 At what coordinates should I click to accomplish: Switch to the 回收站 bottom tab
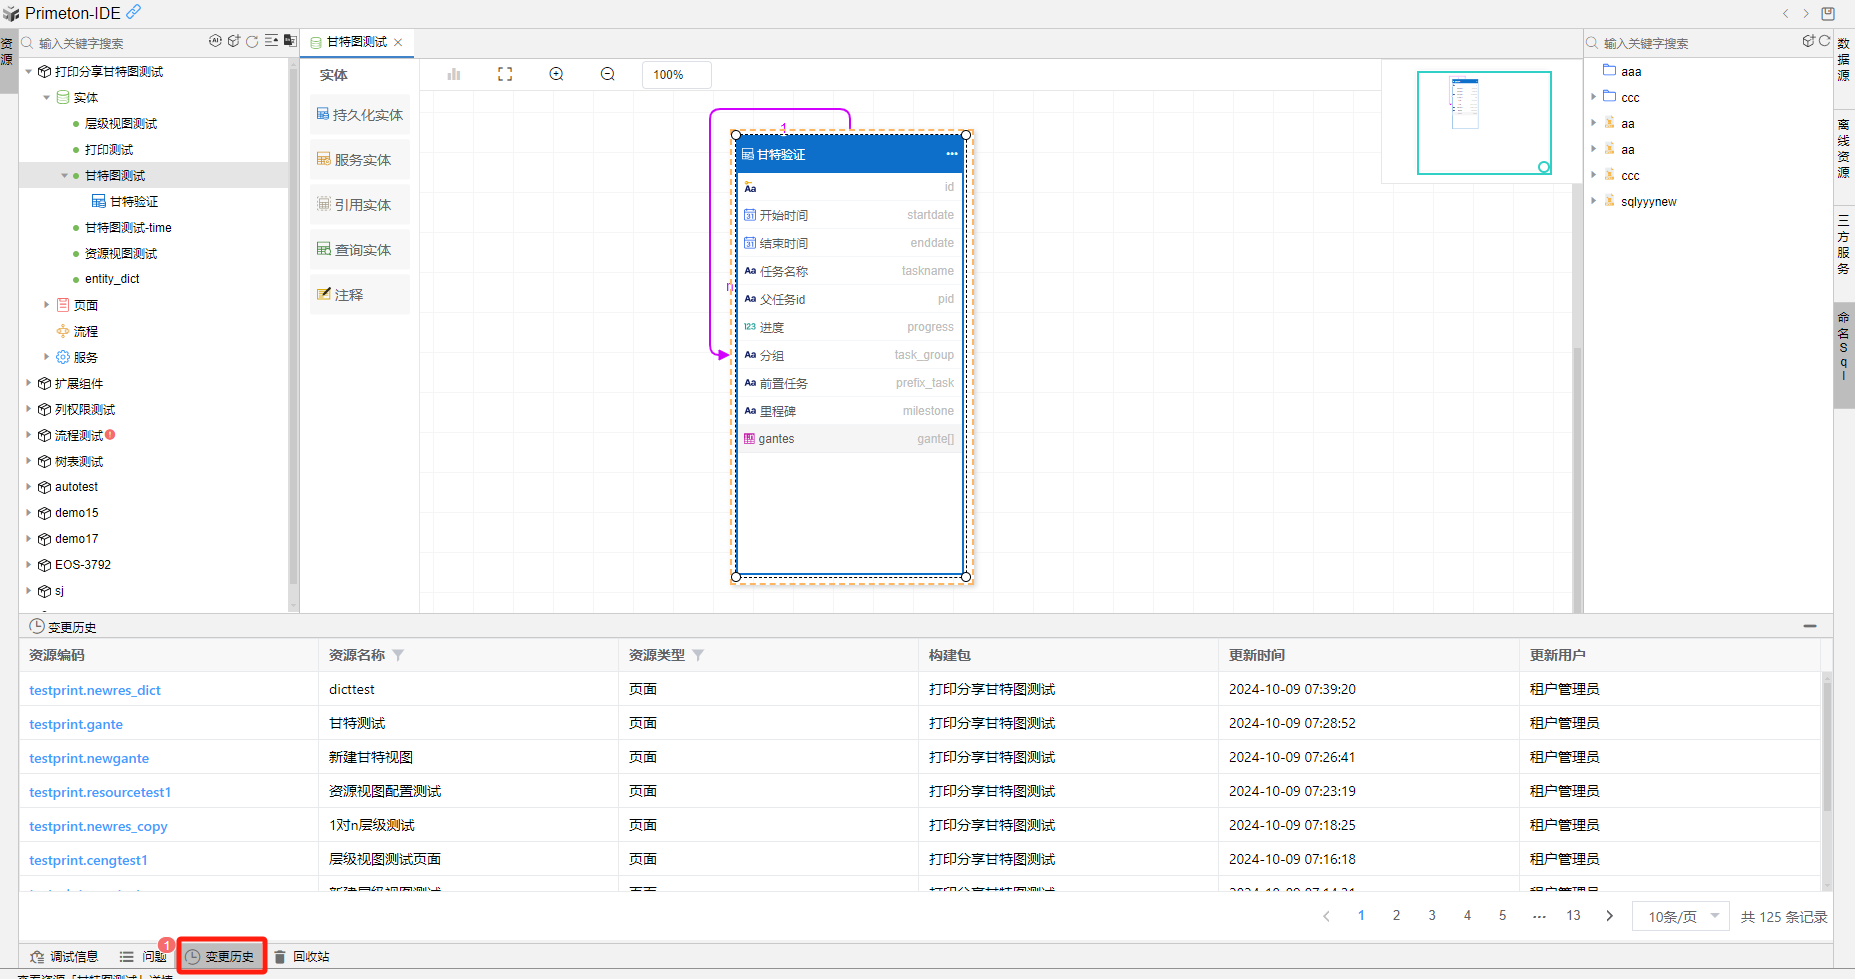pyautogui.click(x=302, y=956)
